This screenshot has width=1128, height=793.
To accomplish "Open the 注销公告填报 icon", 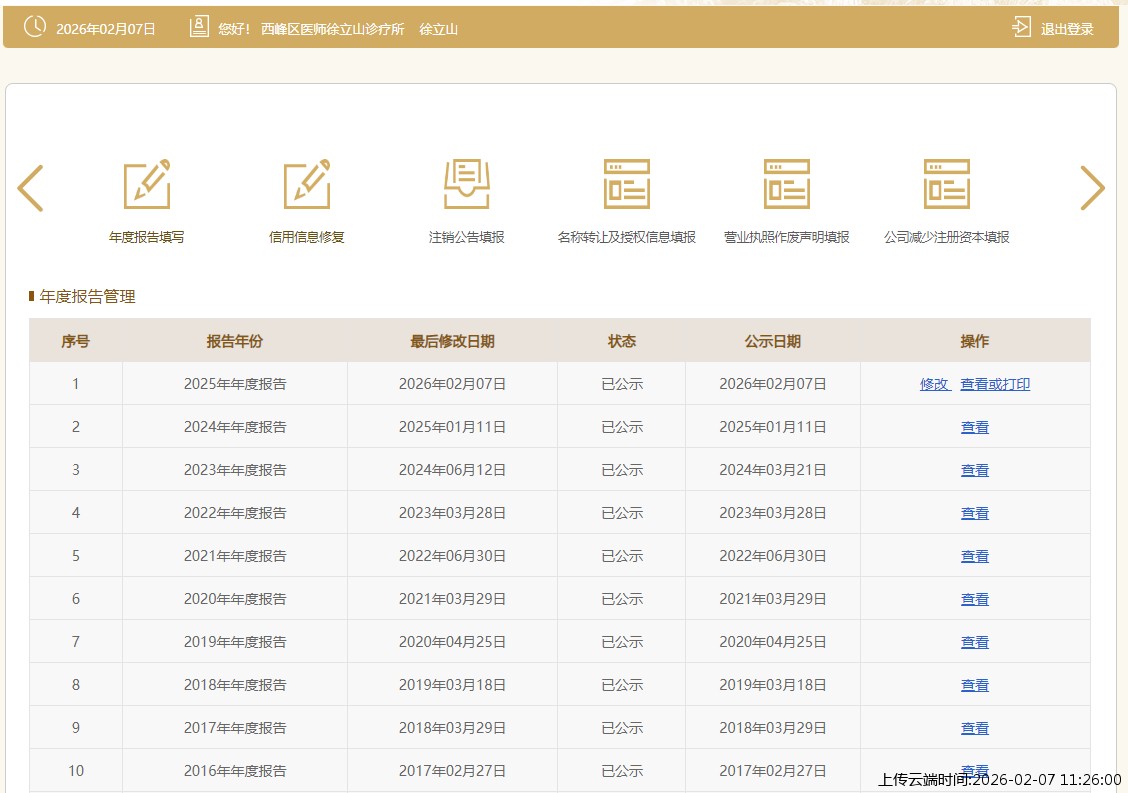I will 467,185.
